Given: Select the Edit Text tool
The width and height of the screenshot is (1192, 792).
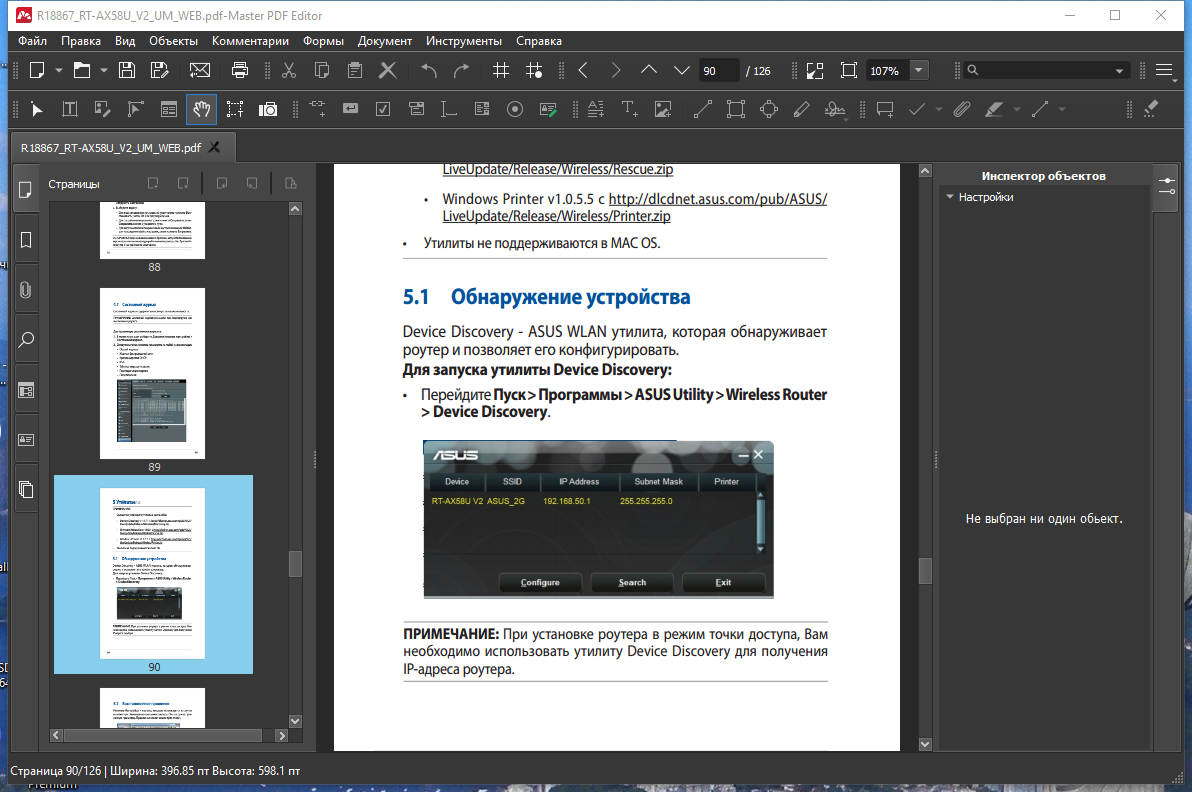Looking at the screenshot, I should click(x=70, y=109).
